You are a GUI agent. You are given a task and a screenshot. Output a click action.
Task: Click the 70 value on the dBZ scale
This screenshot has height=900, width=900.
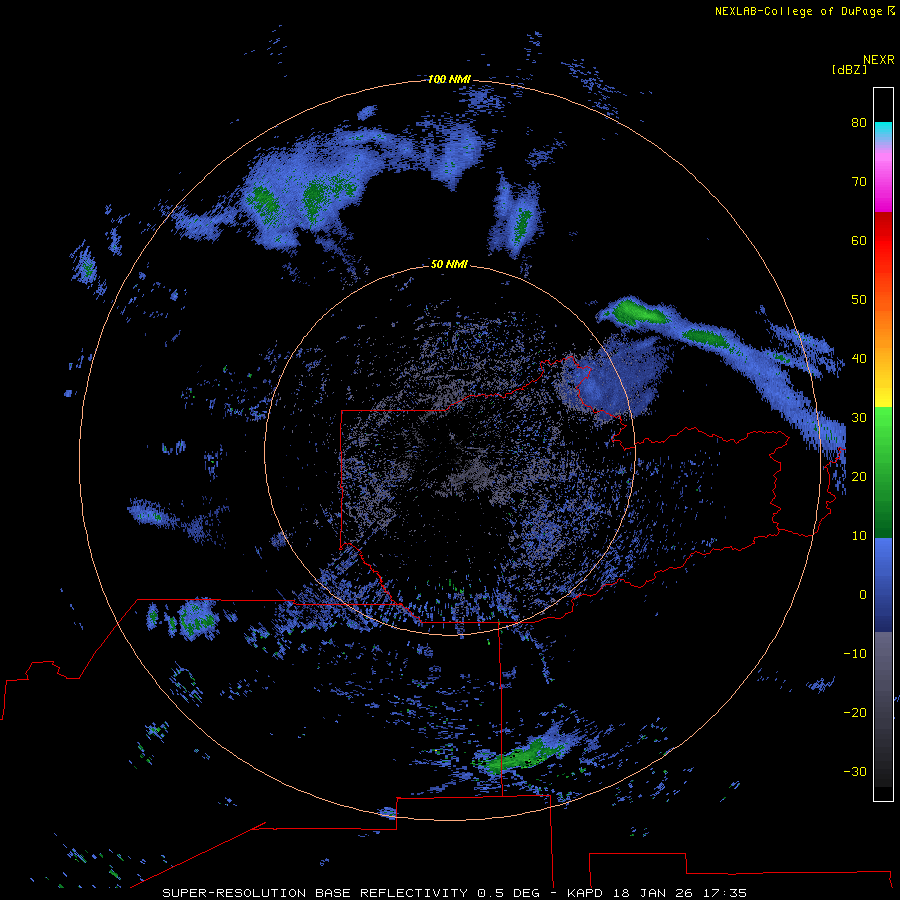(x=859, y=181)
